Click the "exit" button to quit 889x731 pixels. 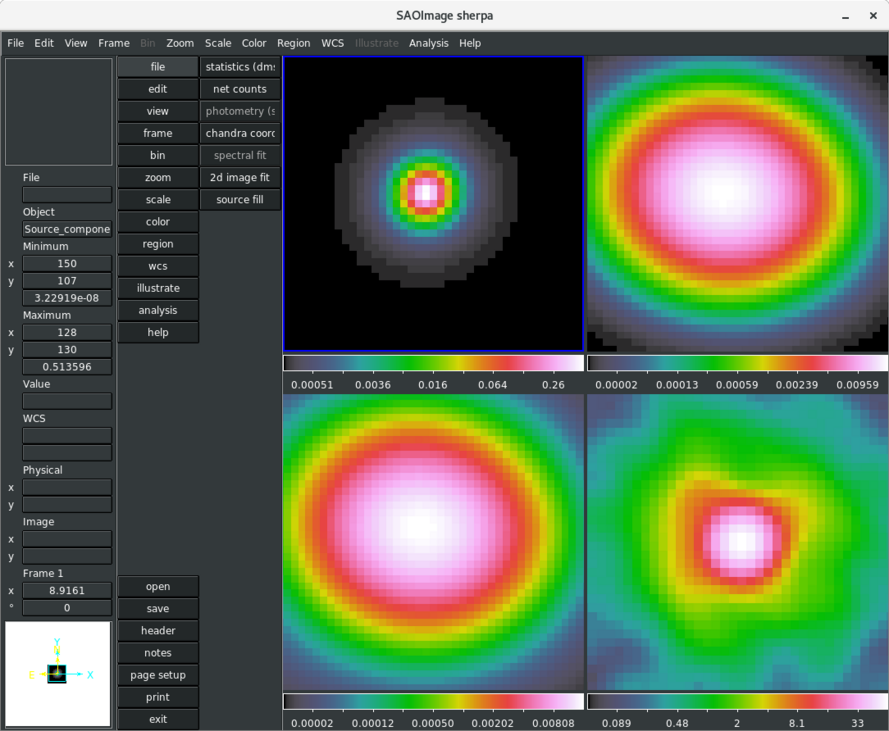[x=157, y=718]
